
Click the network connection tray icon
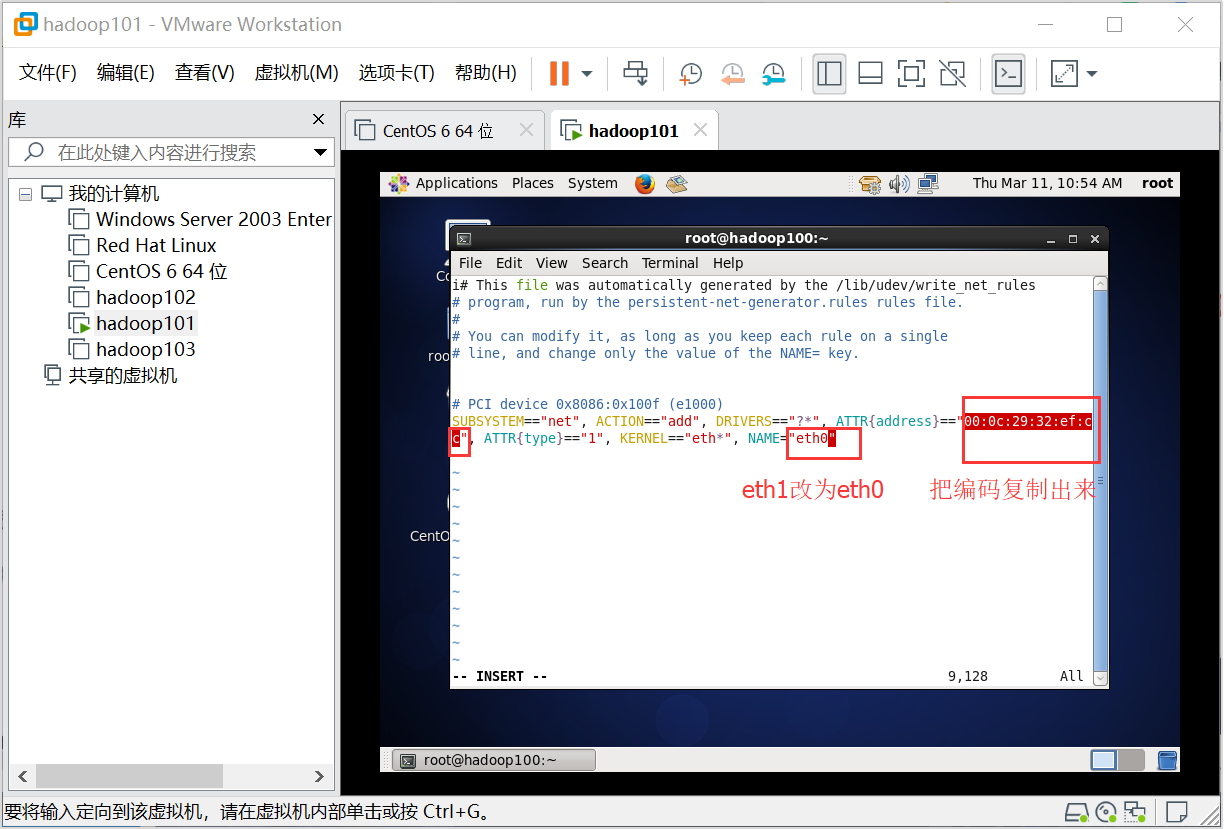click(x=928, y=184)
